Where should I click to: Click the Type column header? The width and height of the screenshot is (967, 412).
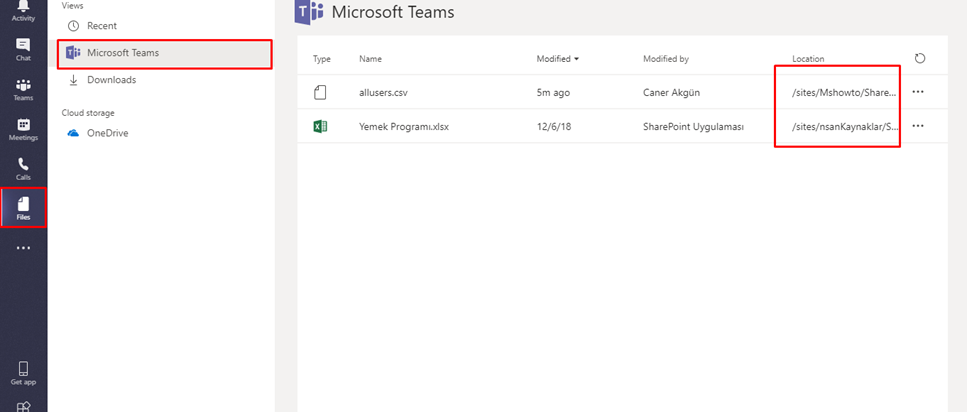321,59
